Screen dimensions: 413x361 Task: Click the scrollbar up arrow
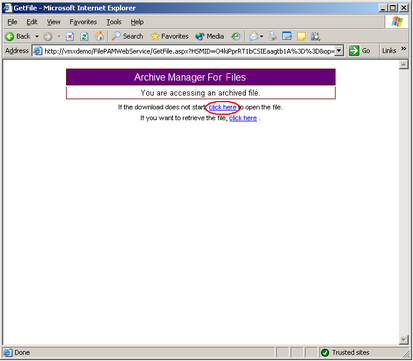click(x=404, y=65)
